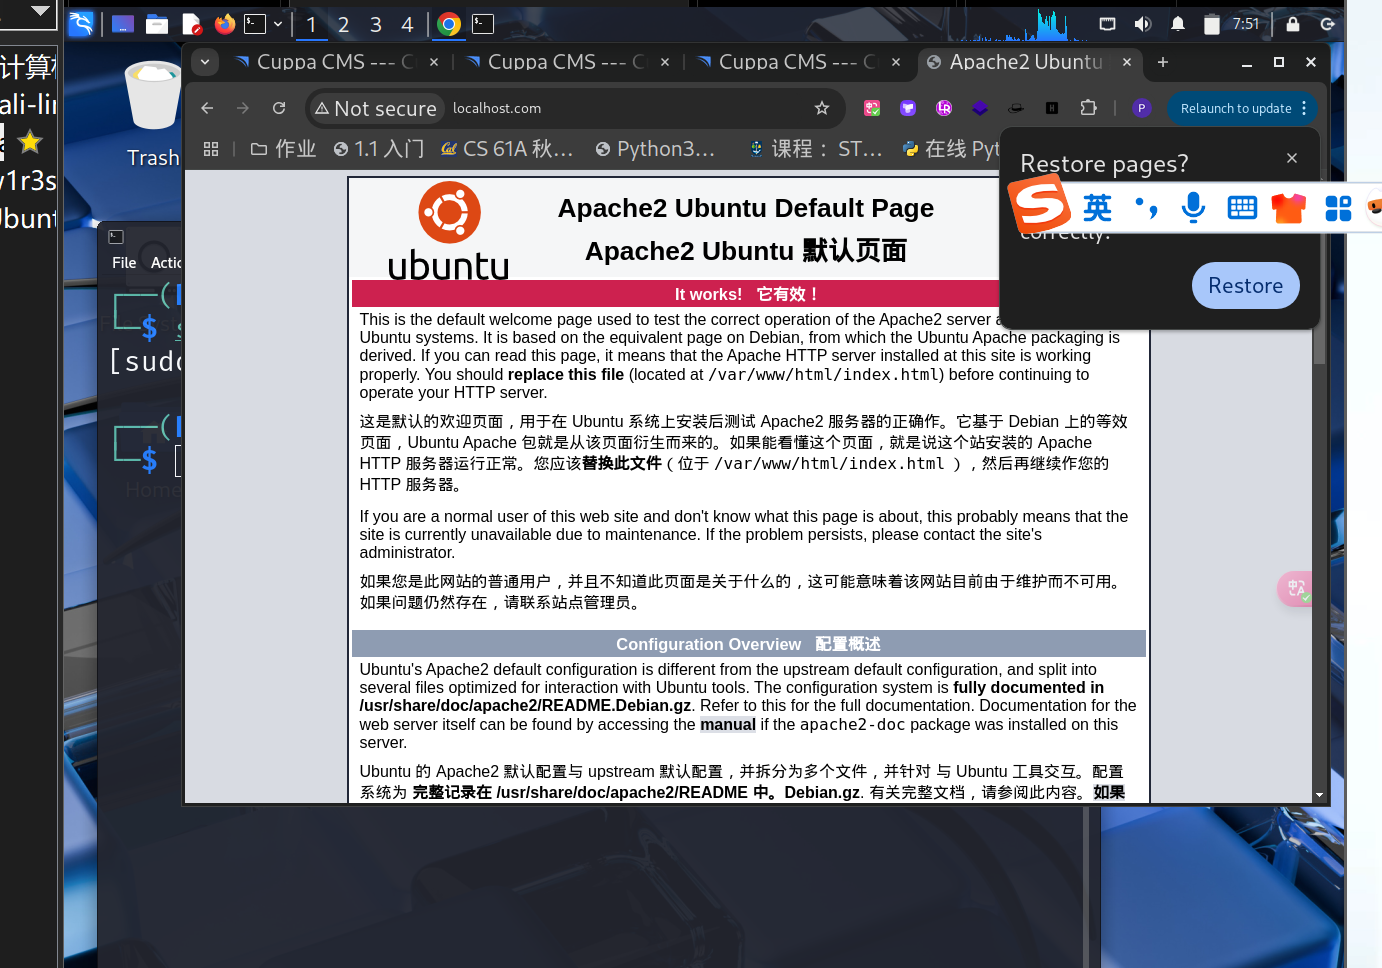Click the battery power icon

click(x=1211, y=24)
